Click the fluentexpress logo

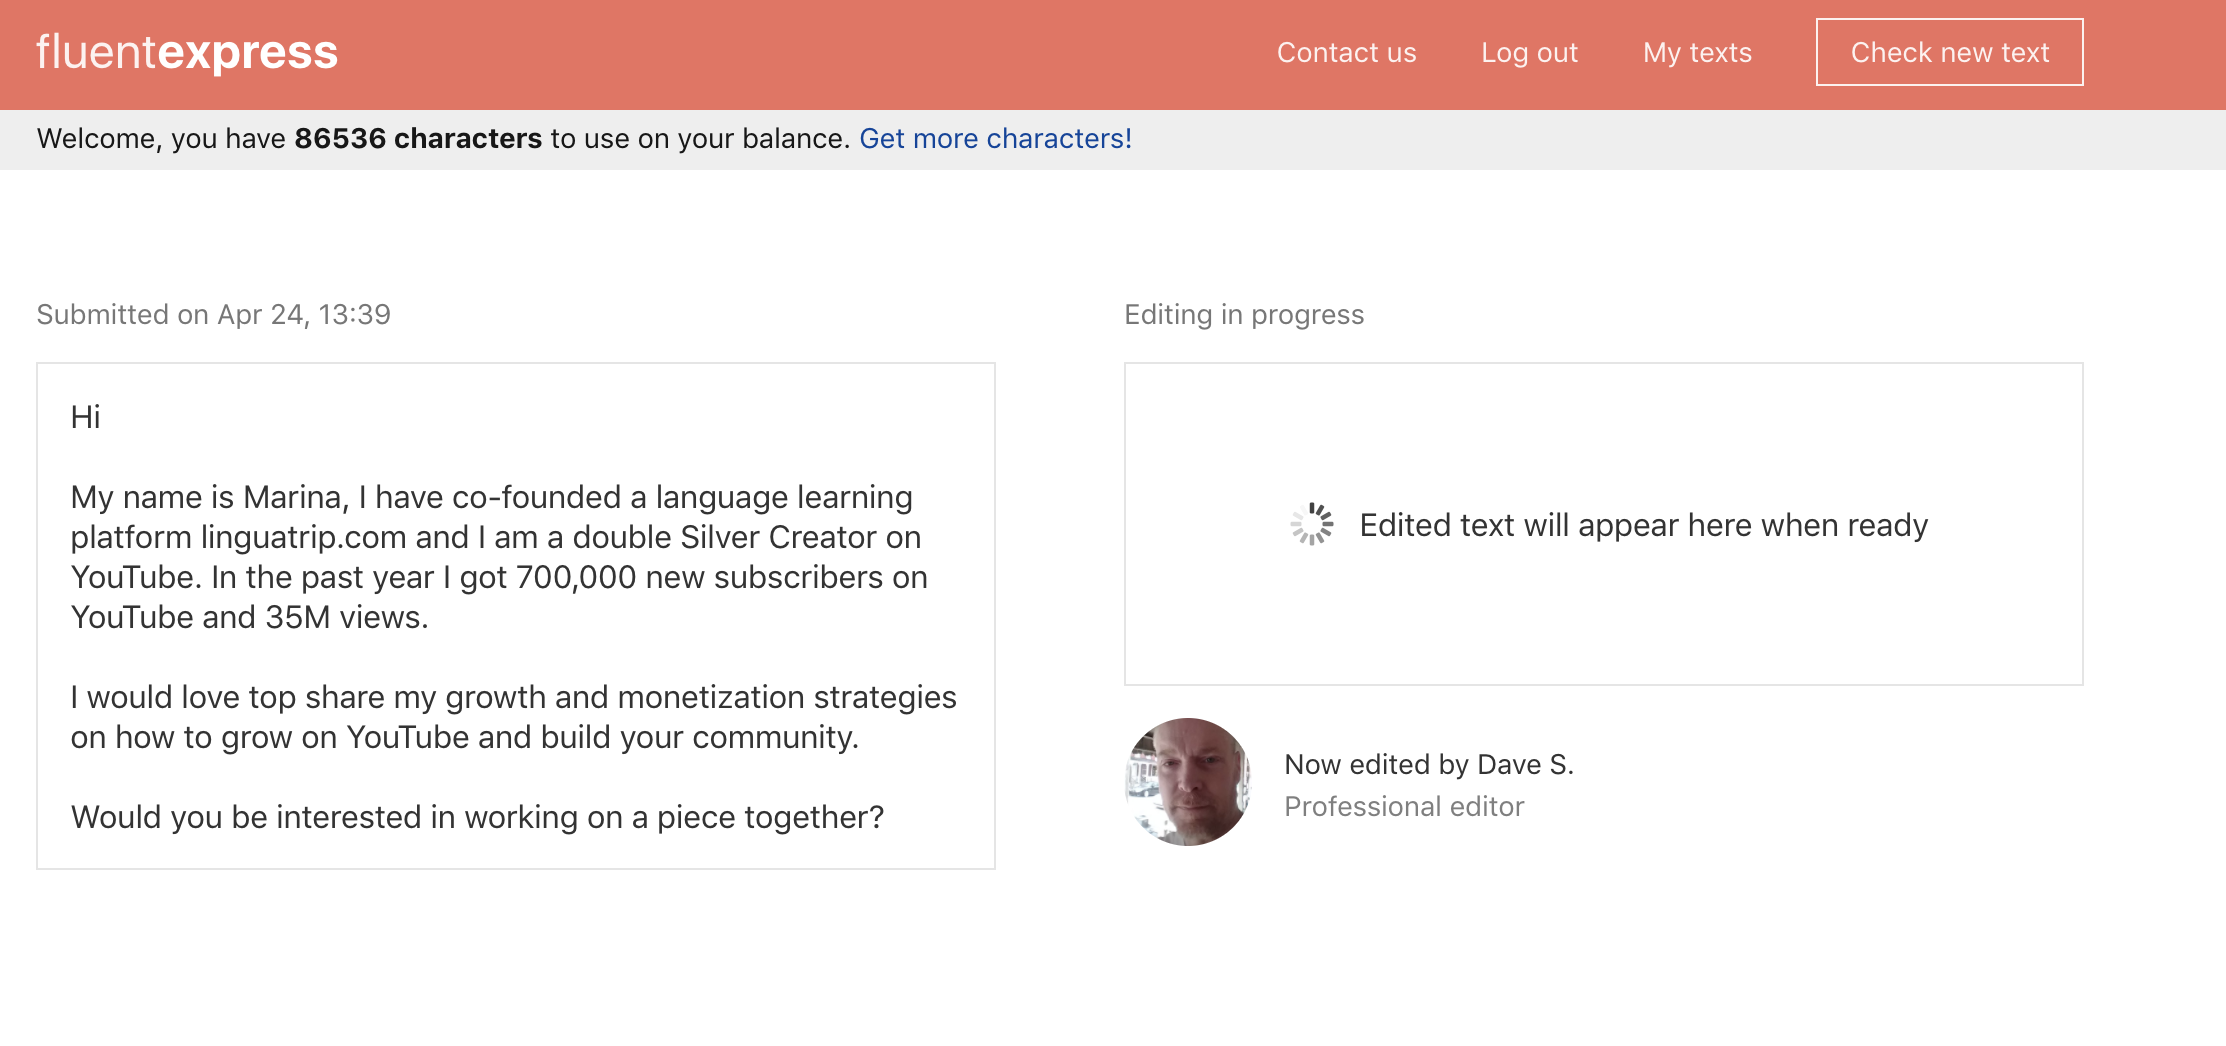pos(186,52)
